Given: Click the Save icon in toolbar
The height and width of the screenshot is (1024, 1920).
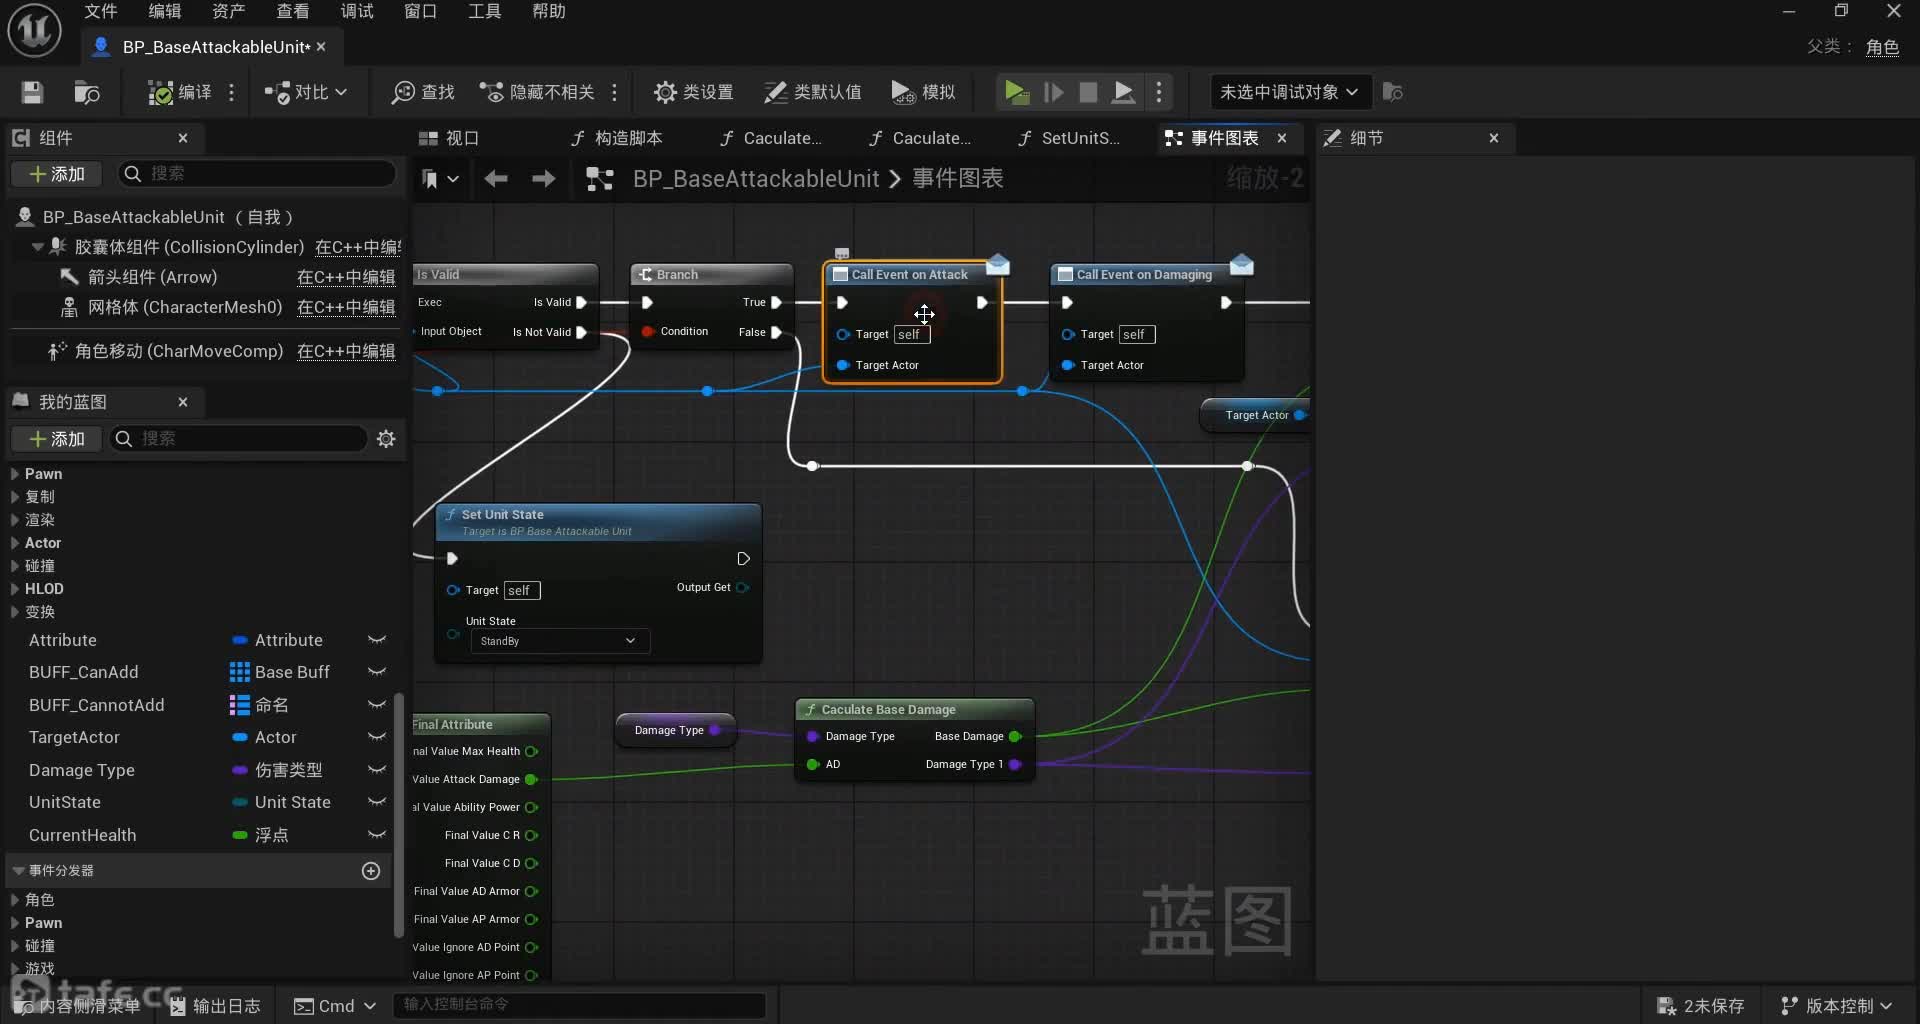Looking at the screenshot, I should point(32,92).
